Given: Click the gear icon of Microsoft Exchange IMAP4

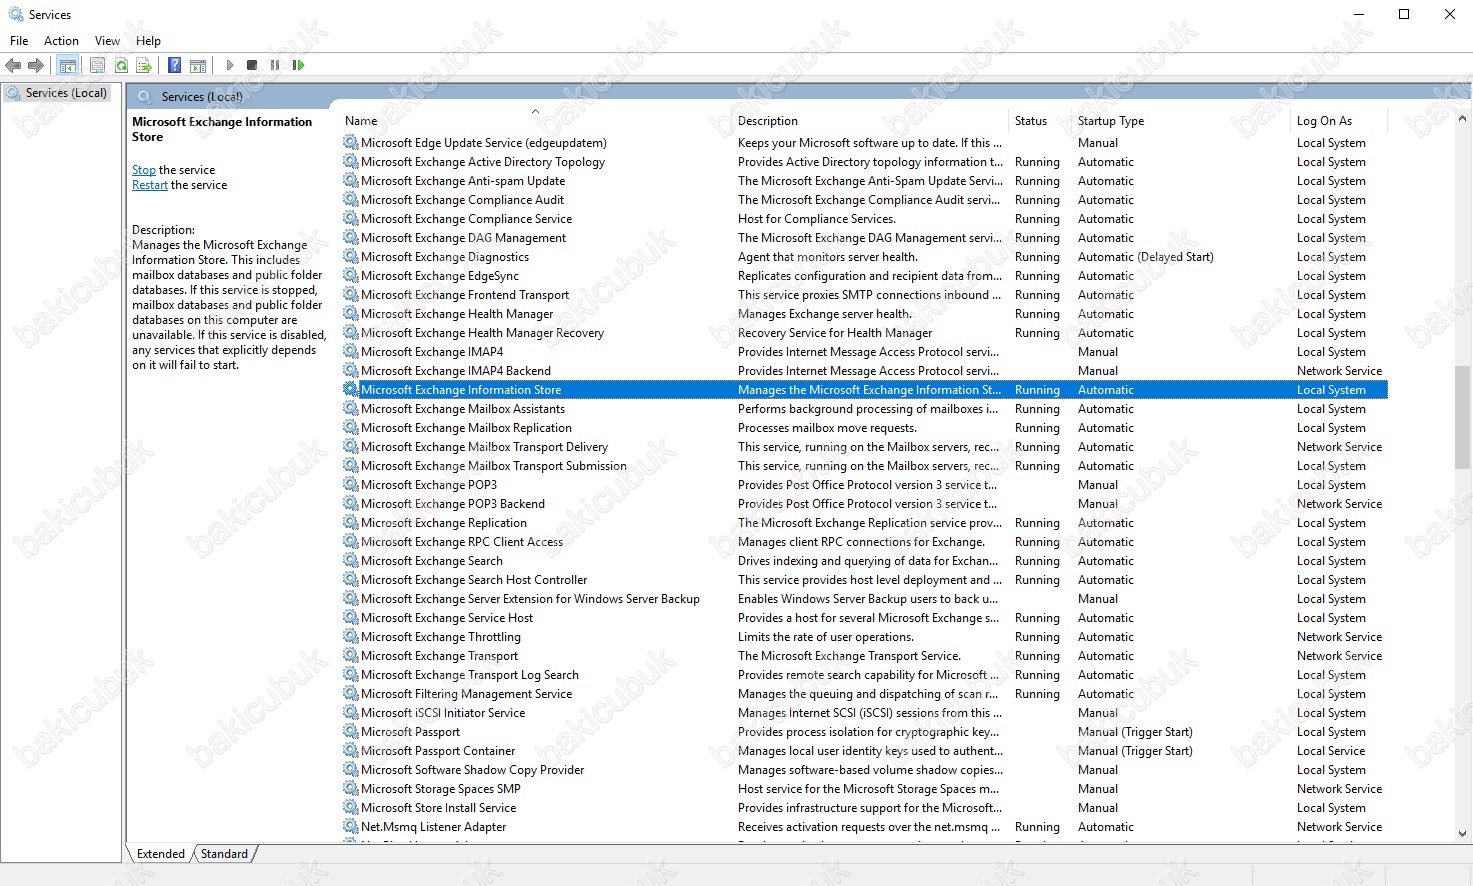Looking at the screenshot, I should pos(351,352).
